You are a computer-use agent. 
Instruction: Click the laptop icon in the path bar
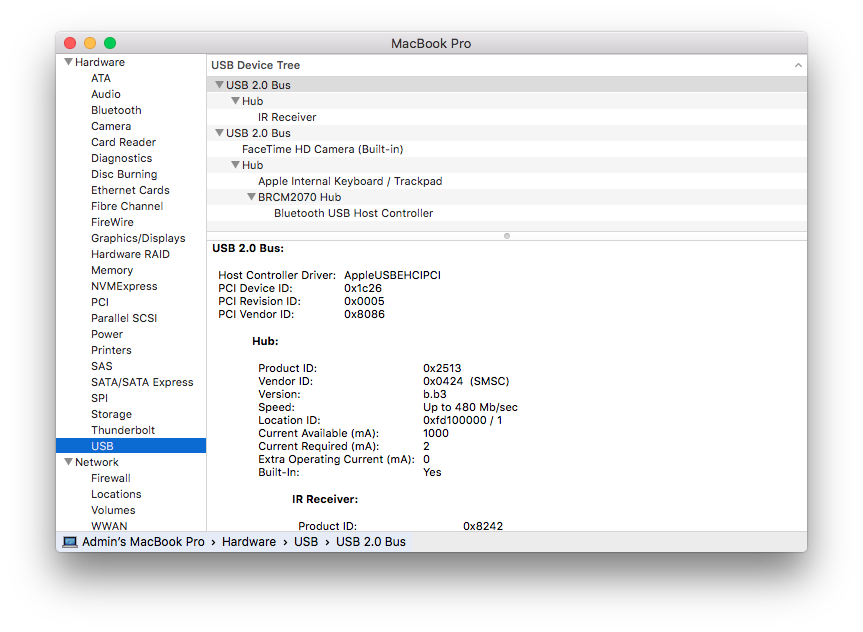point(70,542)
